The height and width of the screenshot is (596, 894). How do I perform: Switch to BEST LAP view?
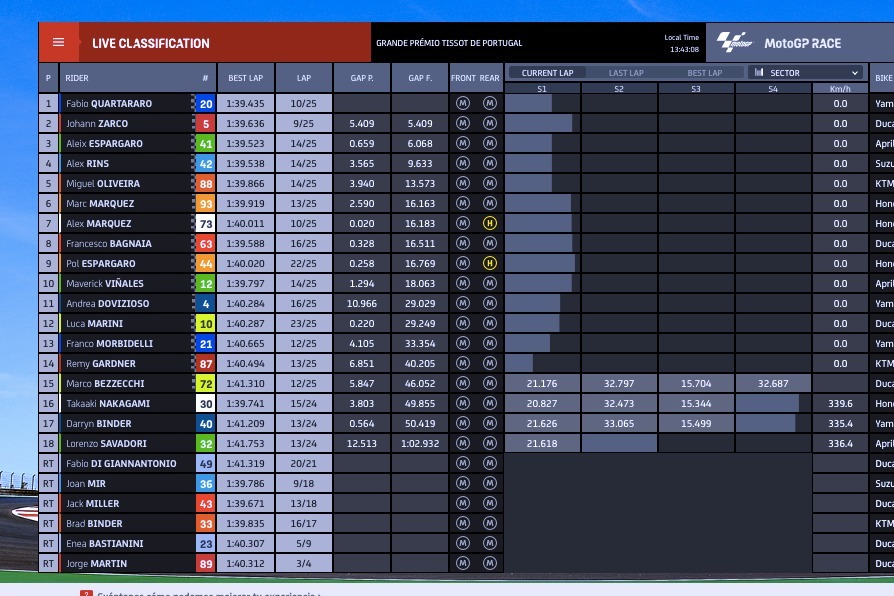coord(704,73)
